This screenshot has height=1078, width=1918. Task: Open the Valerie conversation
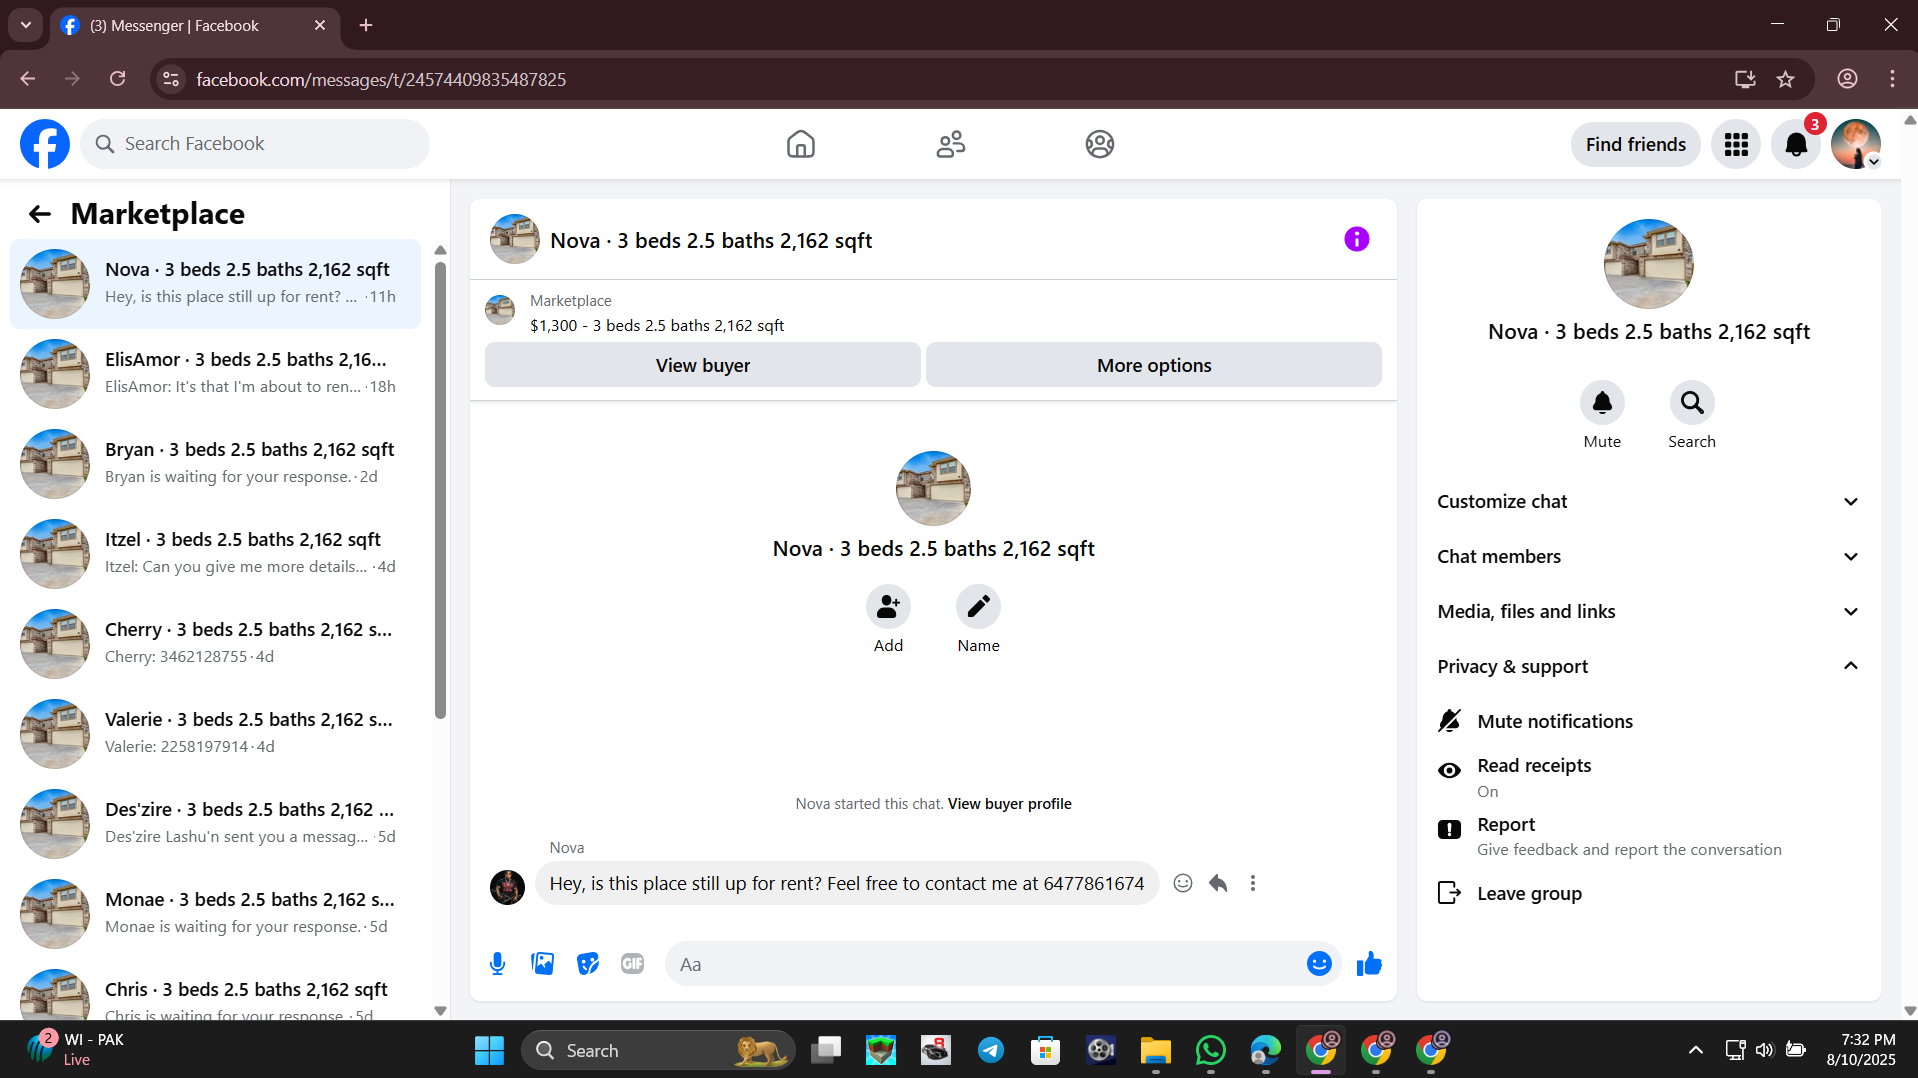(x=215, y=734)
